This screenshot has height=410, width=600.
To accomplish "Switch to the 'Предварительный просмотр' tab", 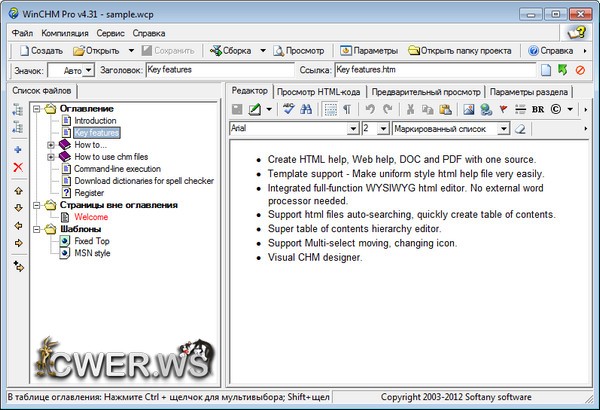I will click(426, 92).
